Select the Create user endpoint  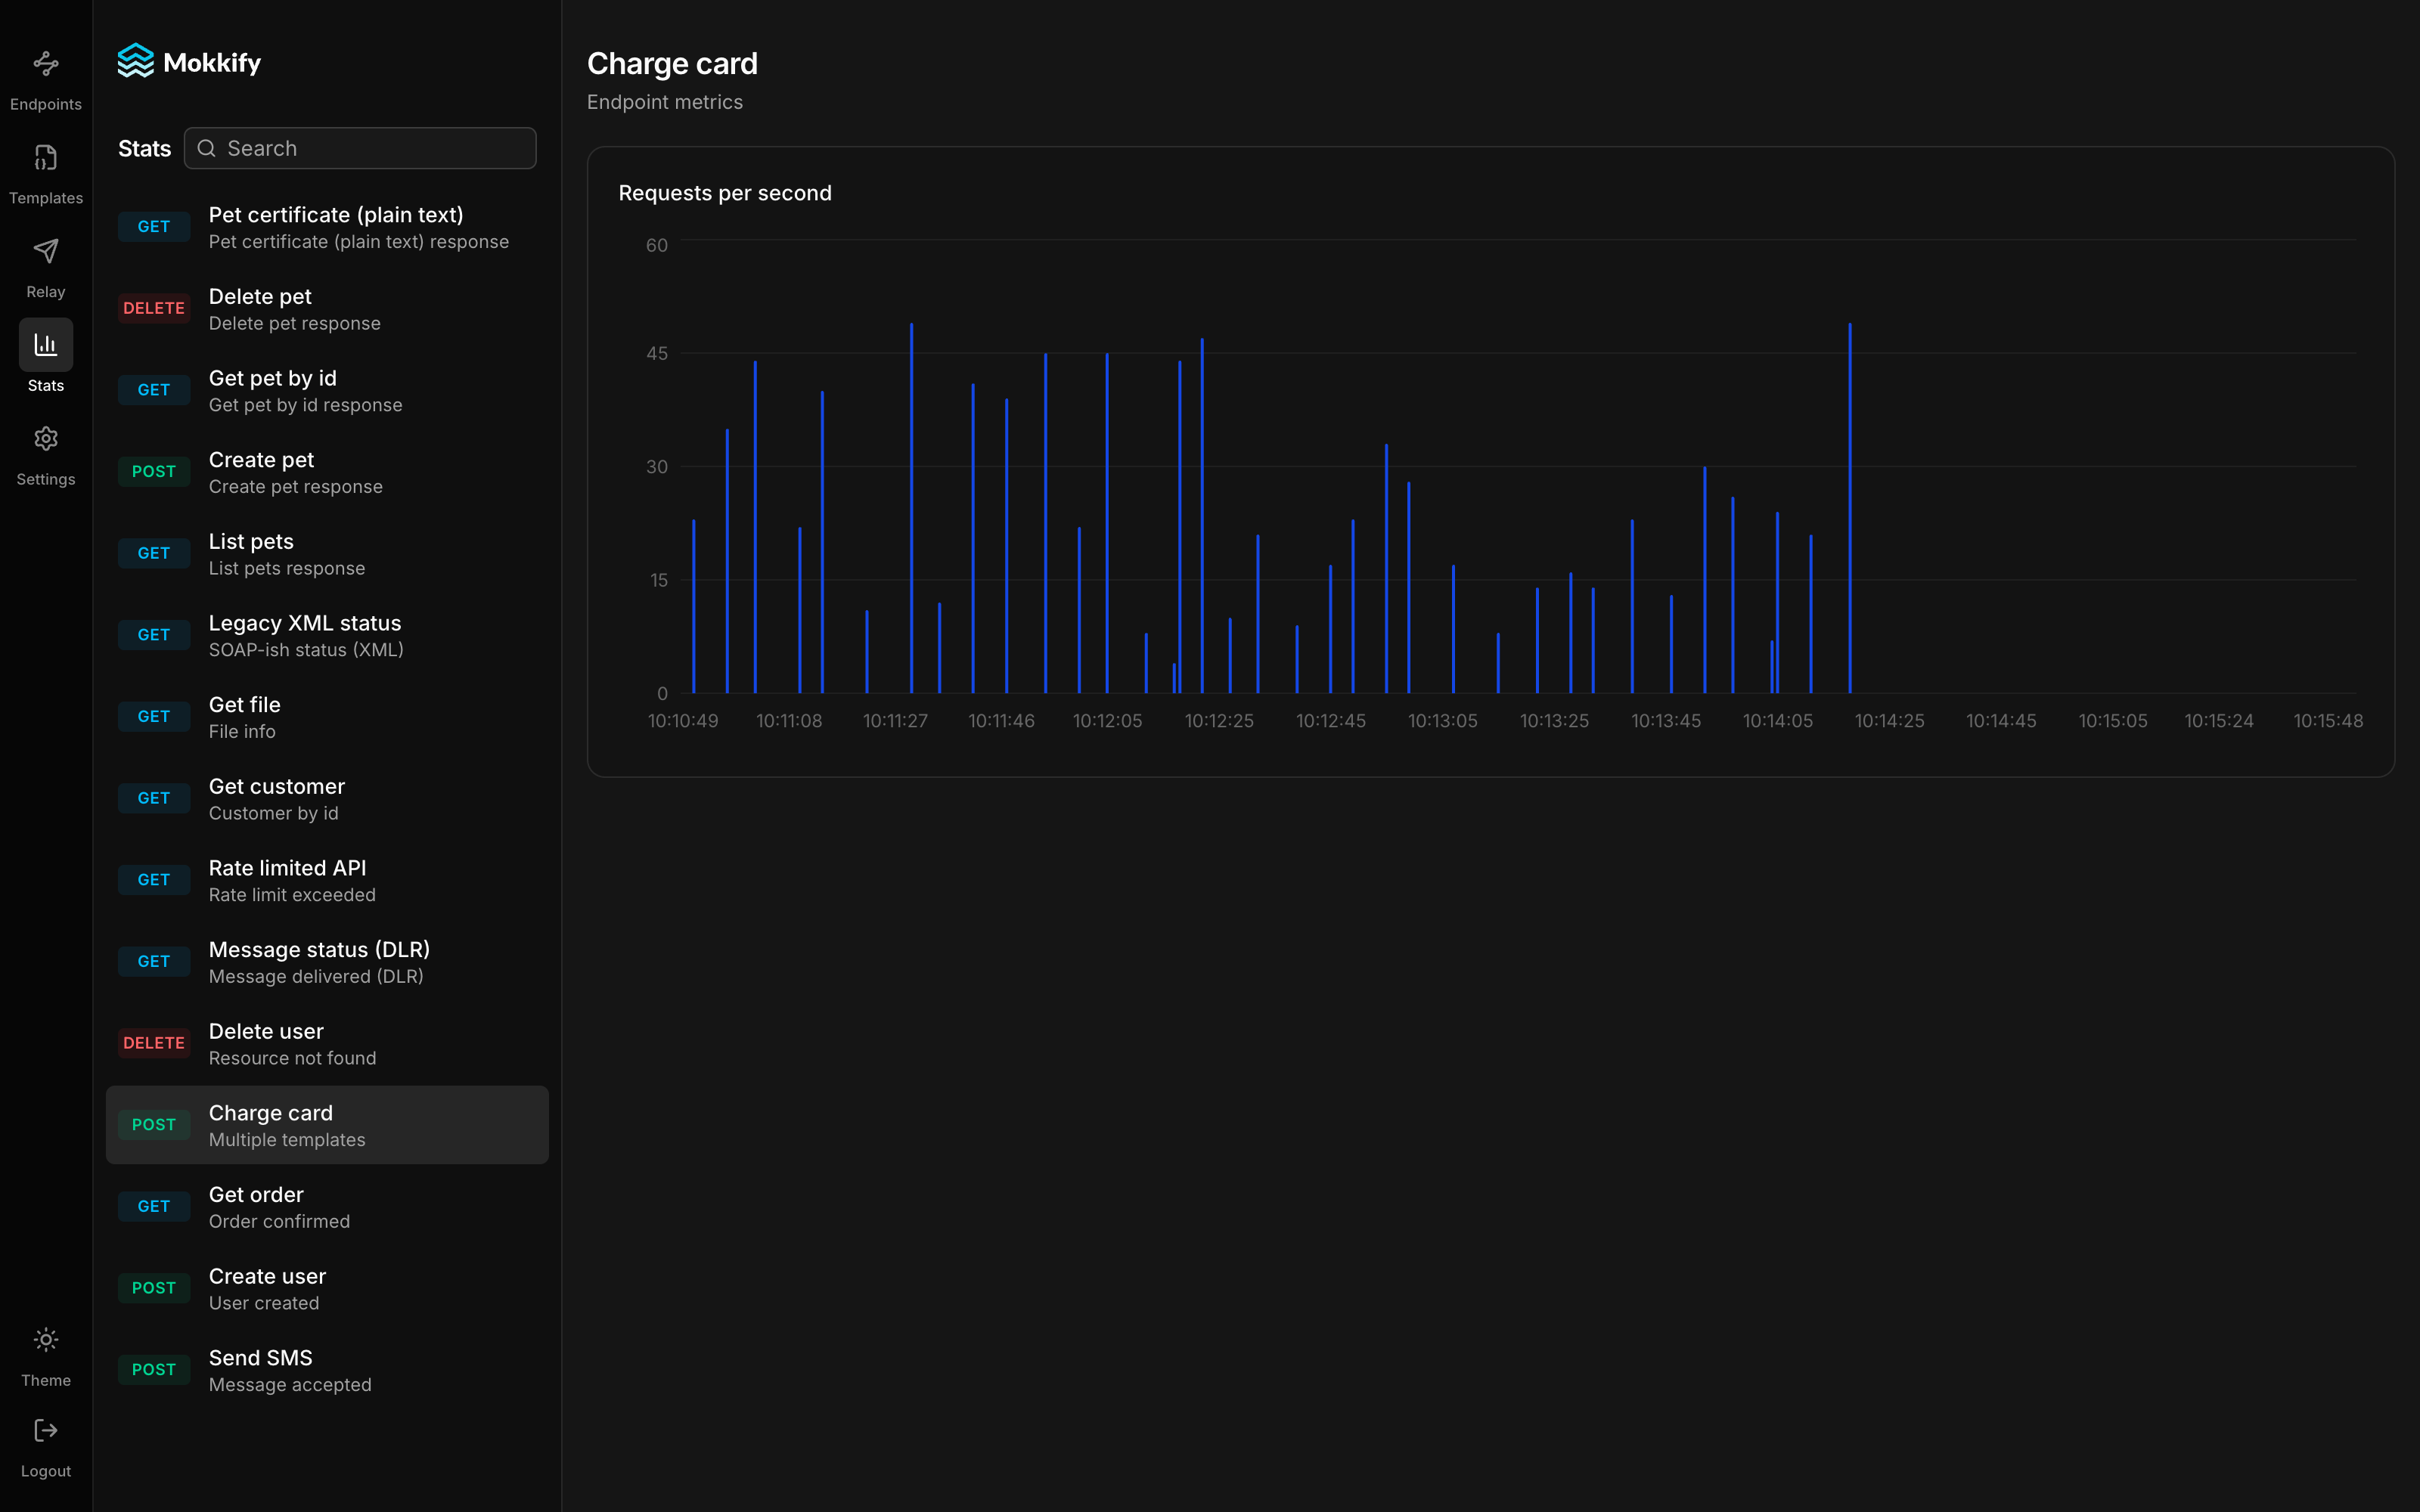(x=327, y=1289)
